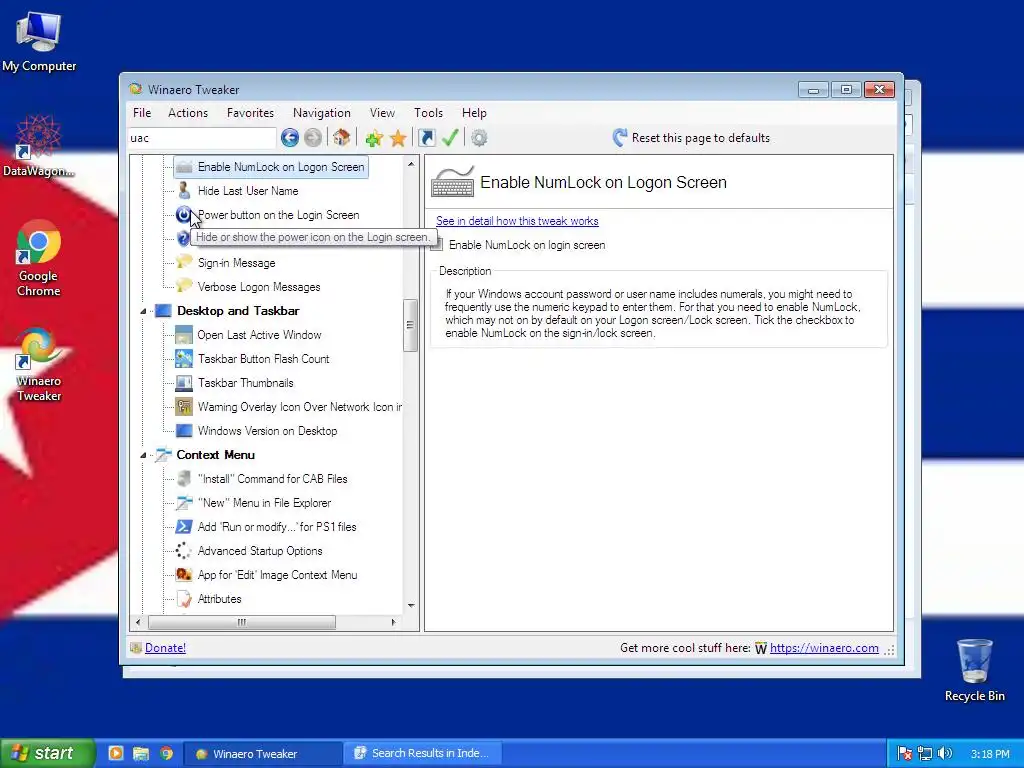This screenshot has width=1024, height=768.
Task: Click the create shortcut arrow toolbar icon
Action: pos(426,138)
